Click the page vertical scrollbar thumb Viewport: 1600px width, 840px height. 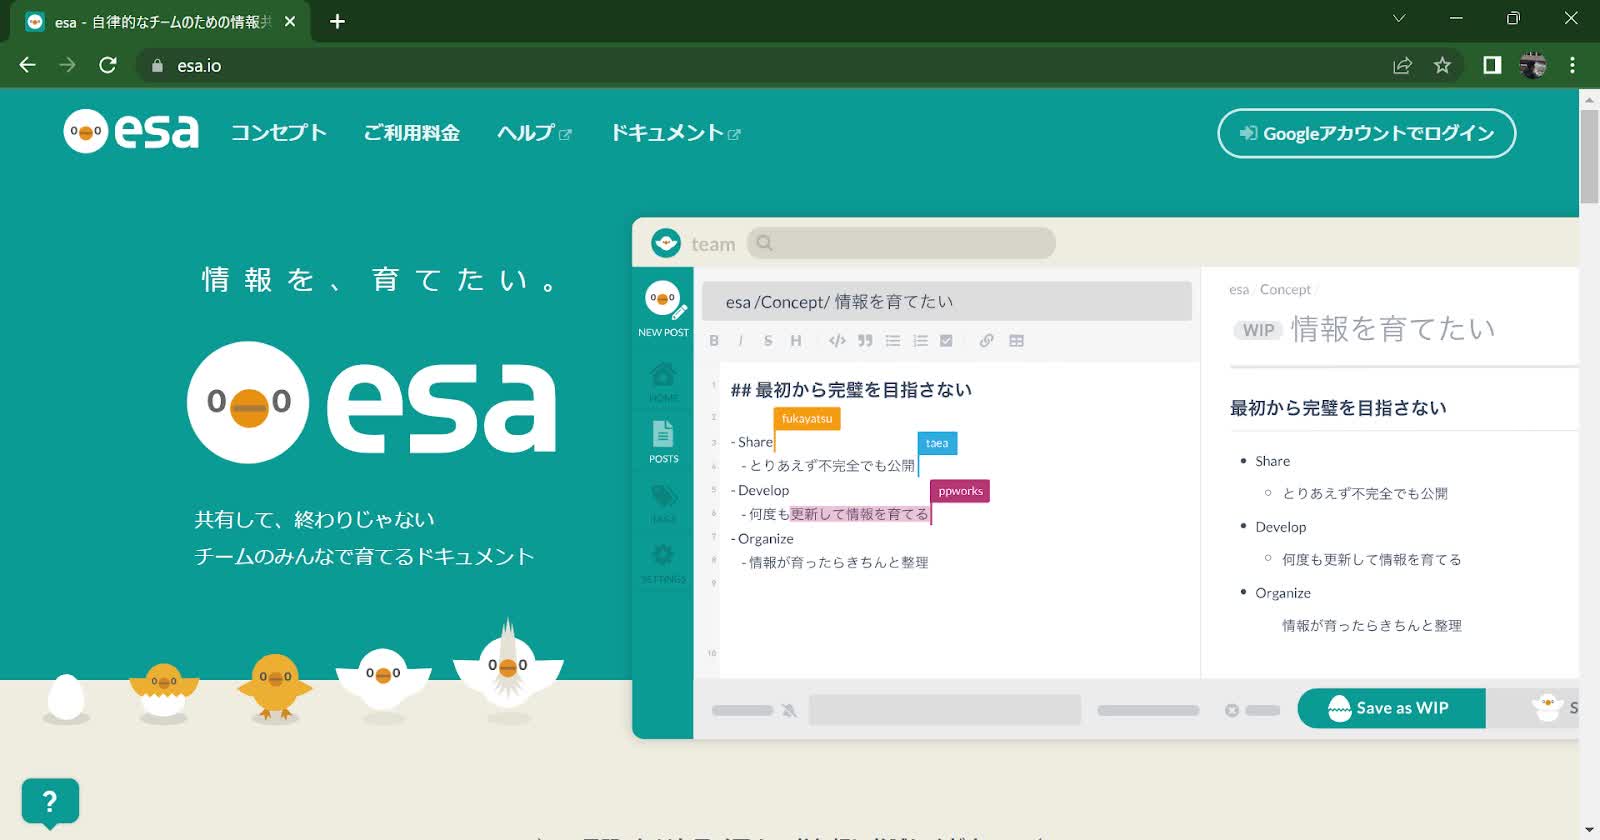[1589, 157]
